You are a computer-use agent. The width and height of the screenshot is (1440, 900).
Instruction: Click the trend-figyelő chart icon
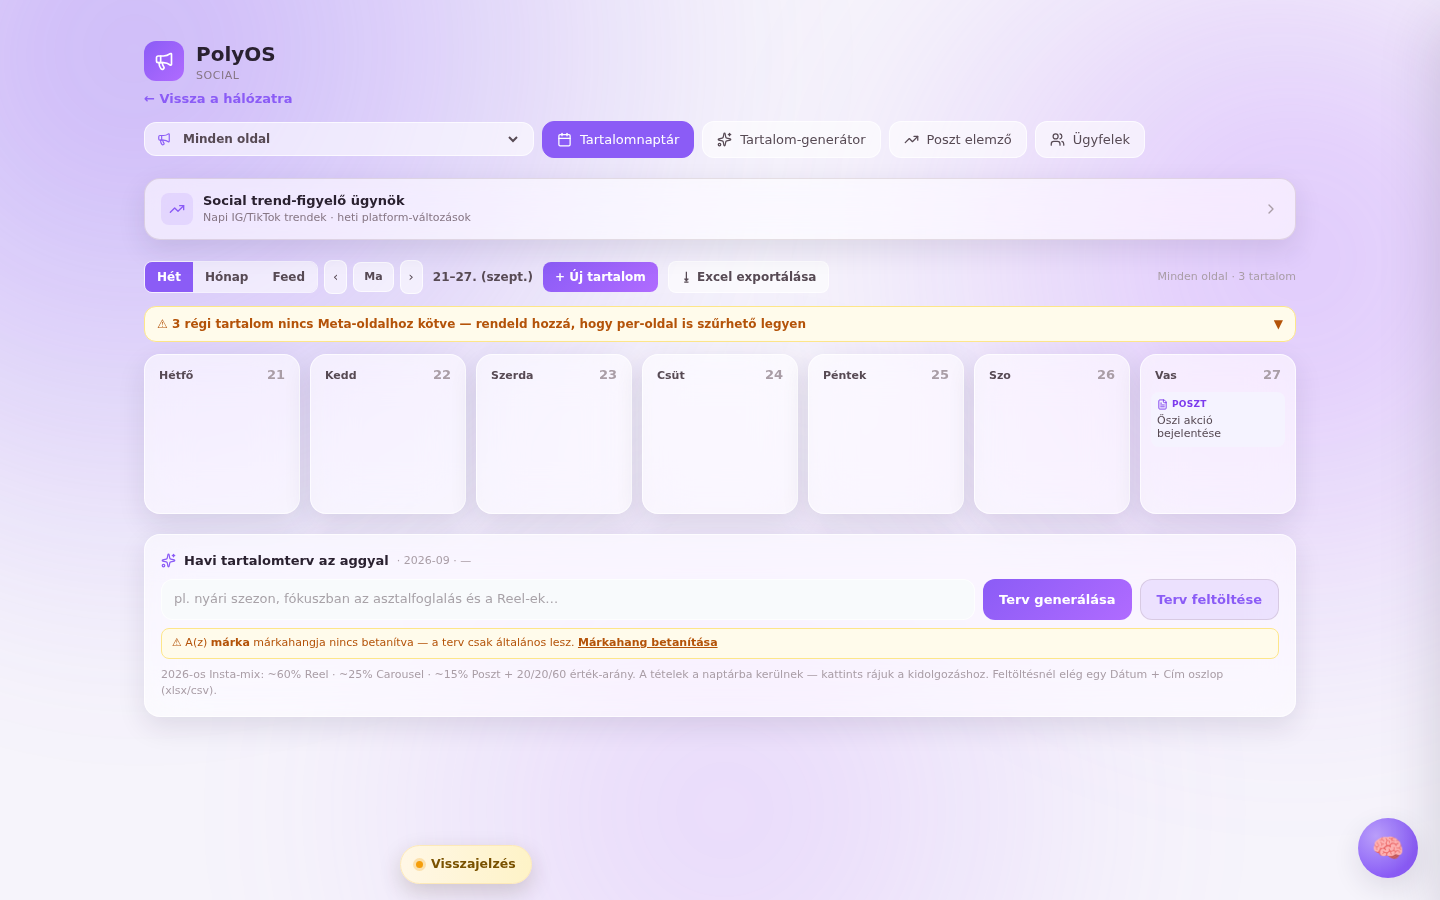[x=177, y=209]
